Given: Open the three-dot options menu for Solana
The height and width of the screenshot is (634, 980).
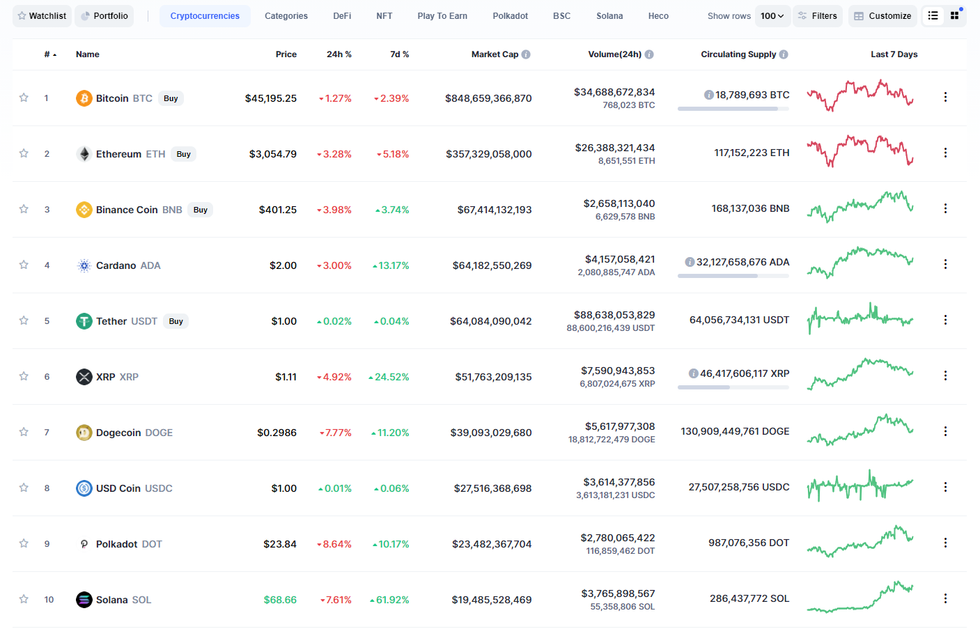Looking at the screenshot, I should click(945, 599).
